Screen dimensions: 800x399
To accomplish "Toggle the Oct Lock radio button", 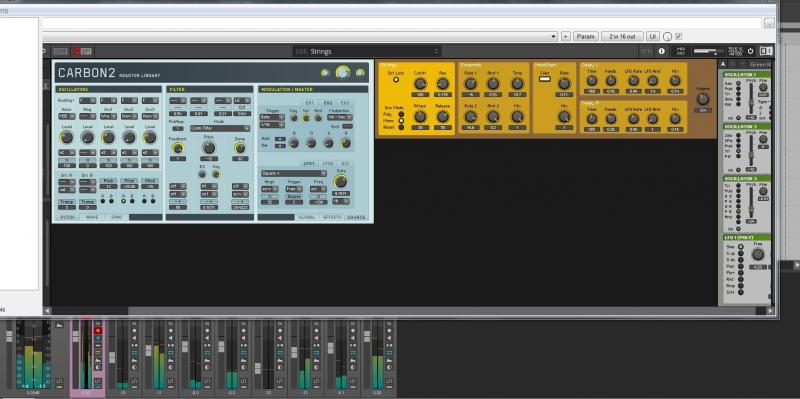I will point(395,80).
